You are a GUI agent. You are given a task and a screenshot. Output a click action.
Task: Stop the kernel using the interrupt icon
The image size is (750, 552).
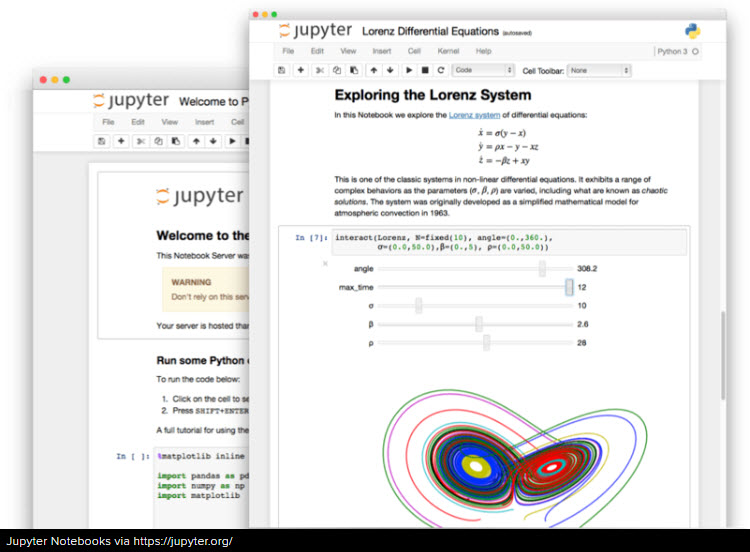(424, 70)
